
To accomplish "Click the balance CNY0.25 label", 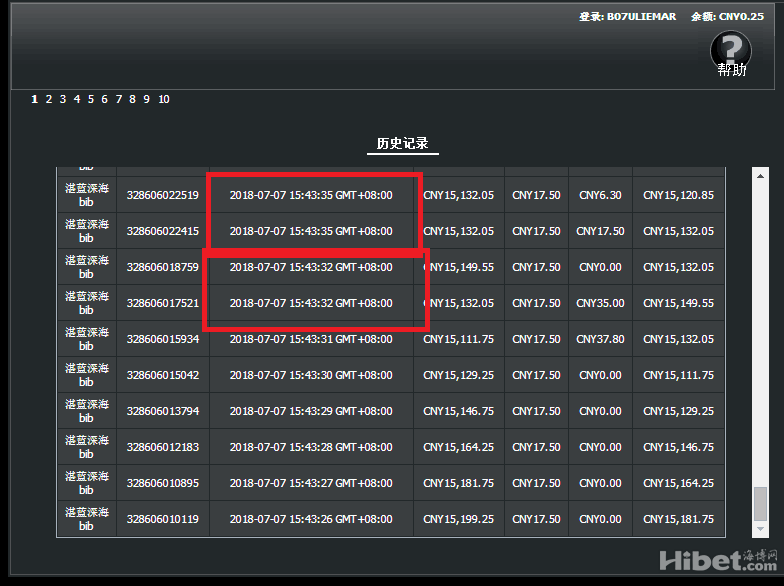I will point(740,17).
